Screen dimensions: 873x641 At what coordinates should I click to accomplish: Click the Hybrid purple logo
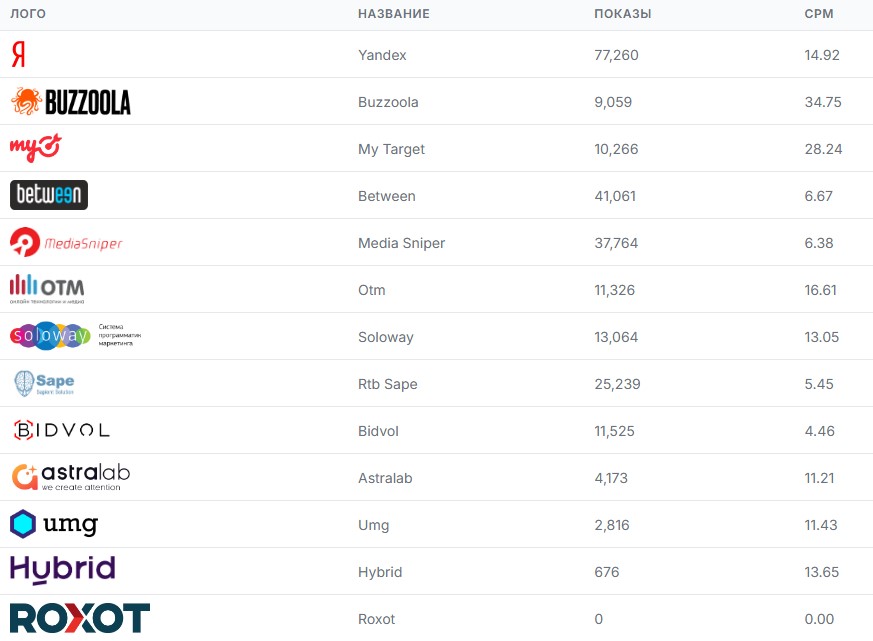[x=62, y=570]
